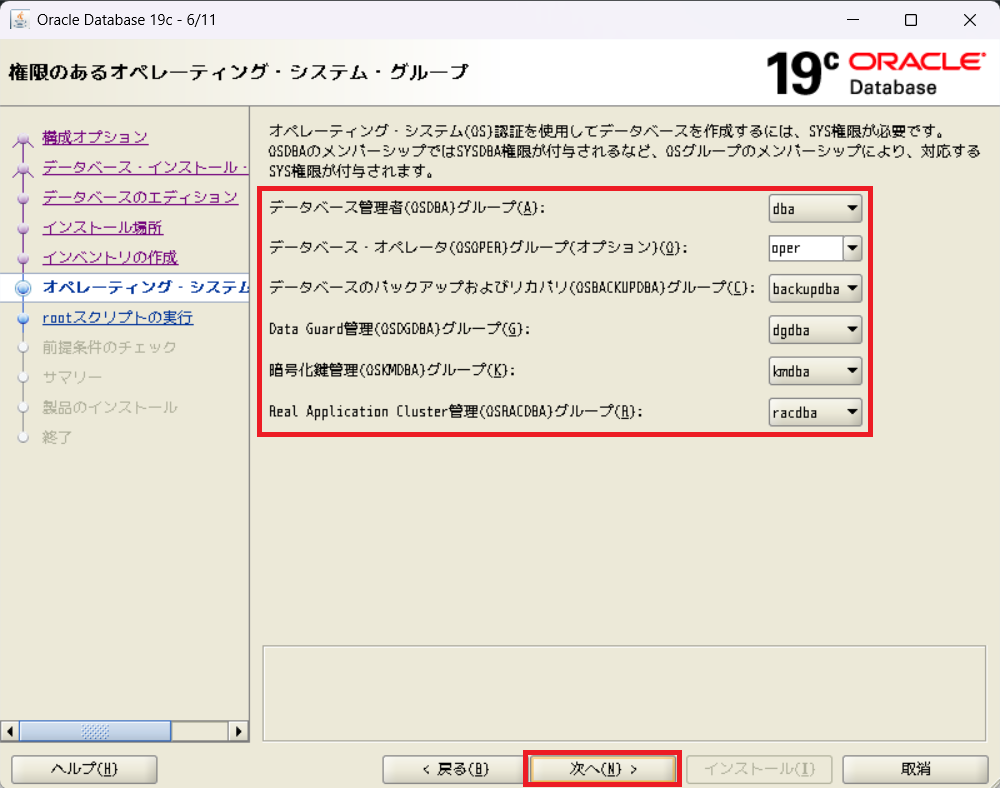The width and height of the screenshot is (1000, 788).
Task: Open the OSRACDBA dropdown showing racdba
Action: (815, 411)
